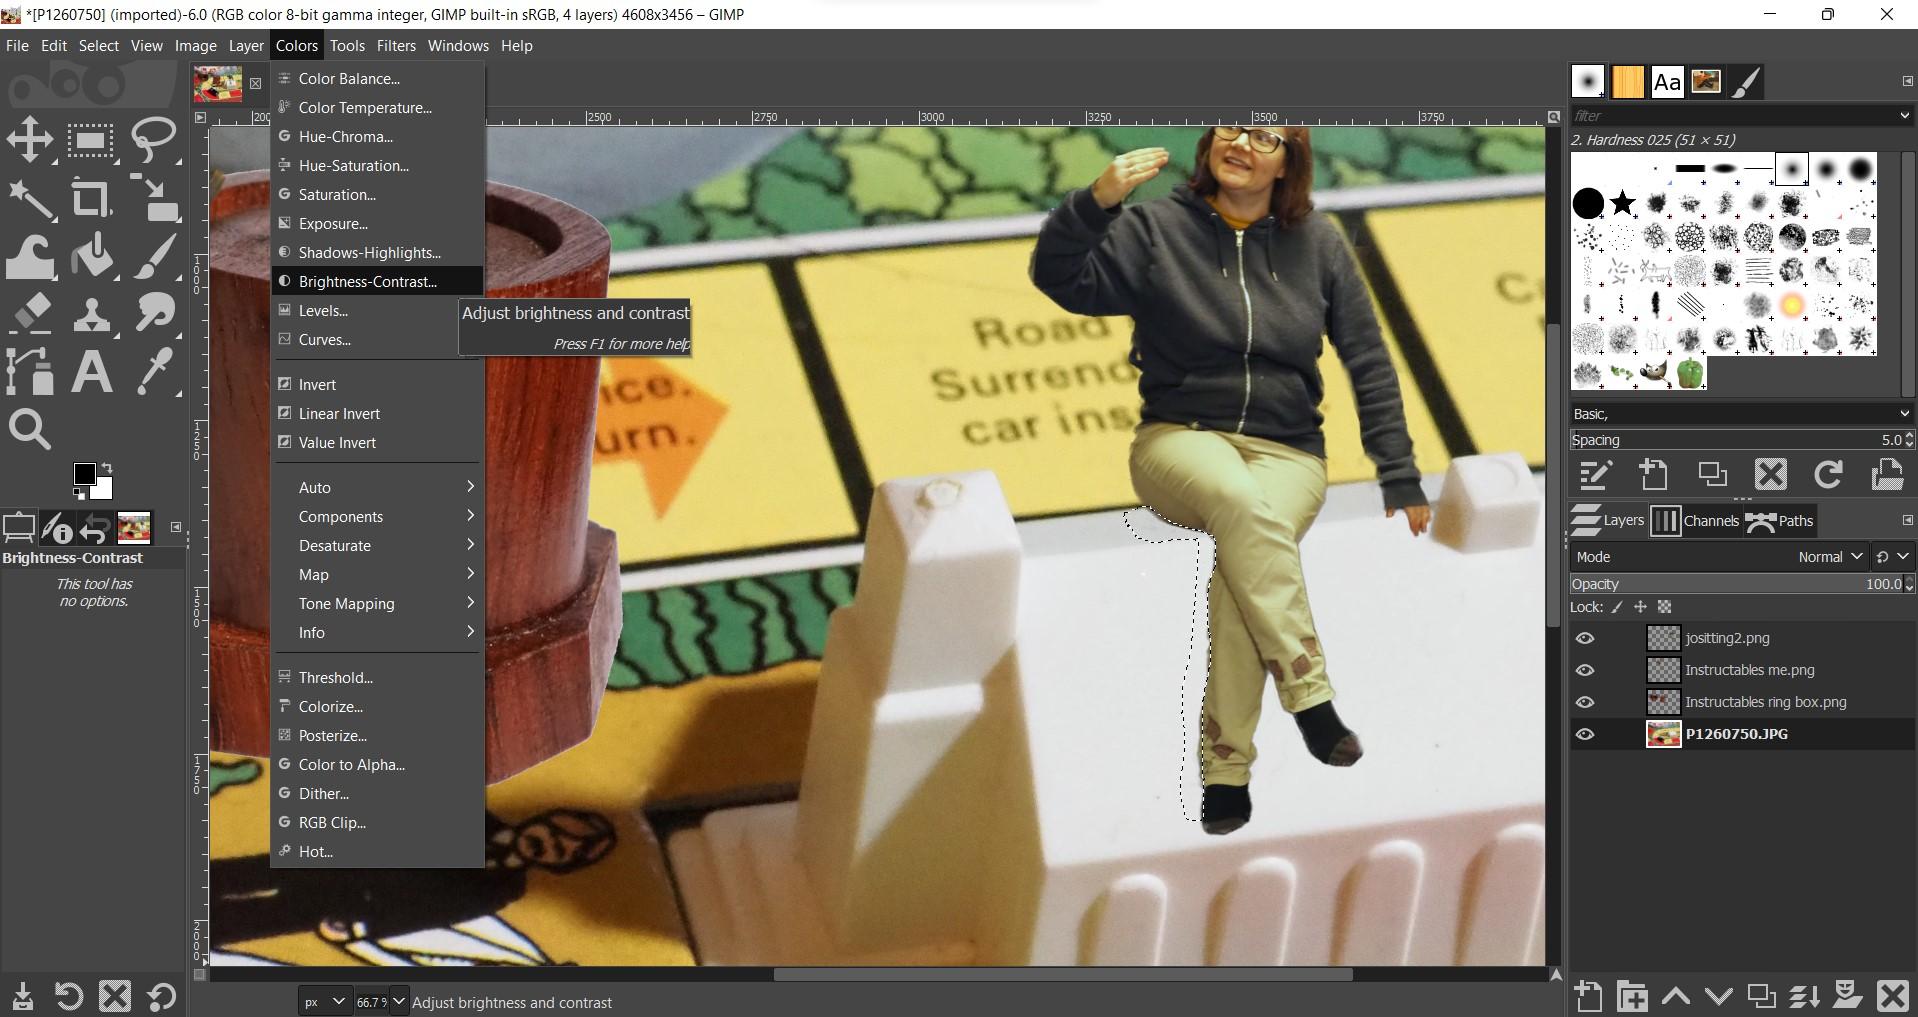The image size is (1918, 1017).
Task: Add a mask to the layer
Action: [1848, 996]
